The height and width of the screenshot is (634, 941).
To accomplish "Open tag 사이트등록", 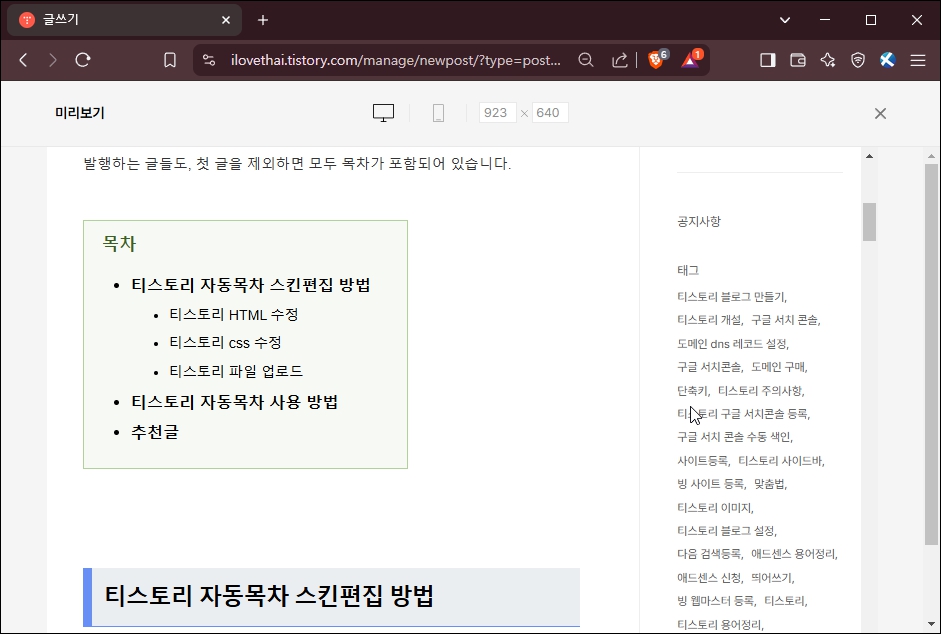I will (702, 460).
